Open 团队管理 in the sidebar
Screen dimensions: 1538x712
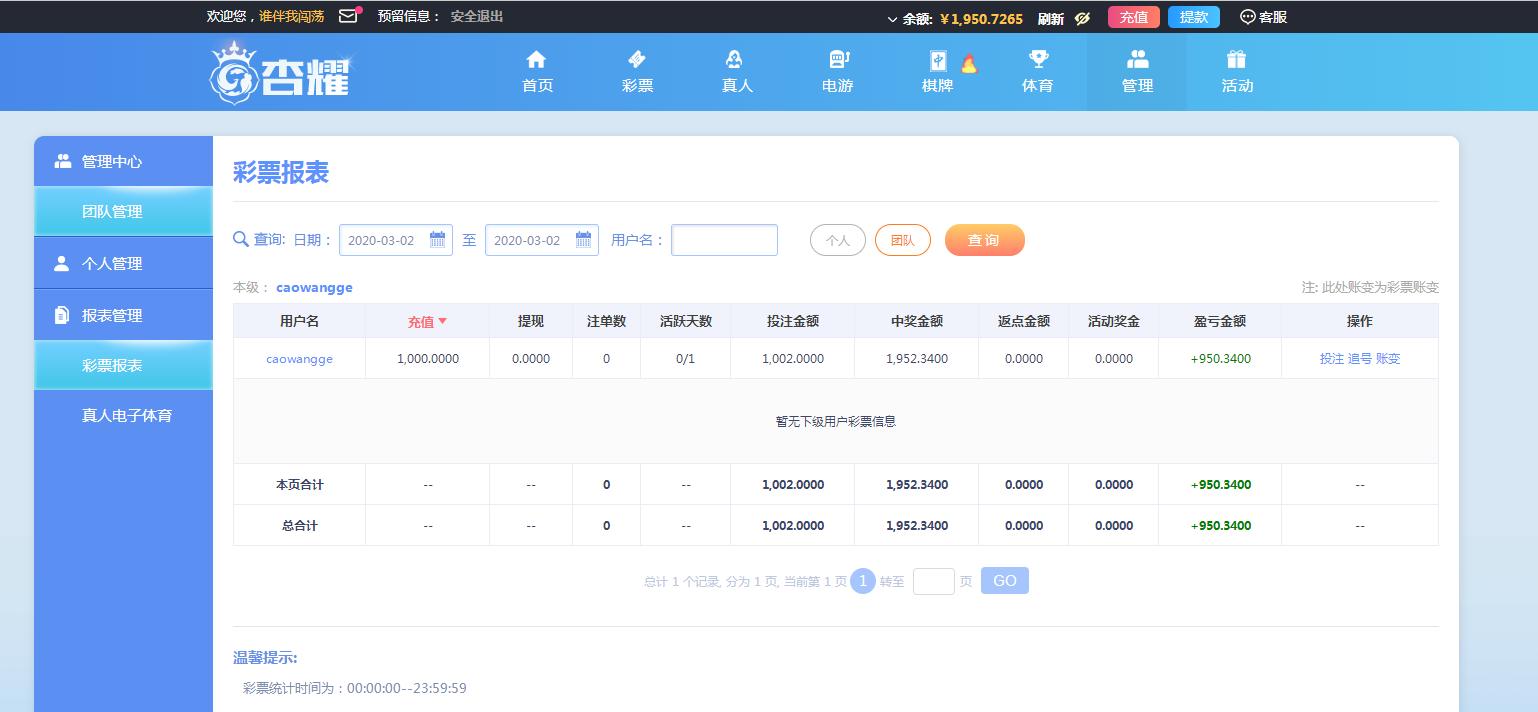112,212
